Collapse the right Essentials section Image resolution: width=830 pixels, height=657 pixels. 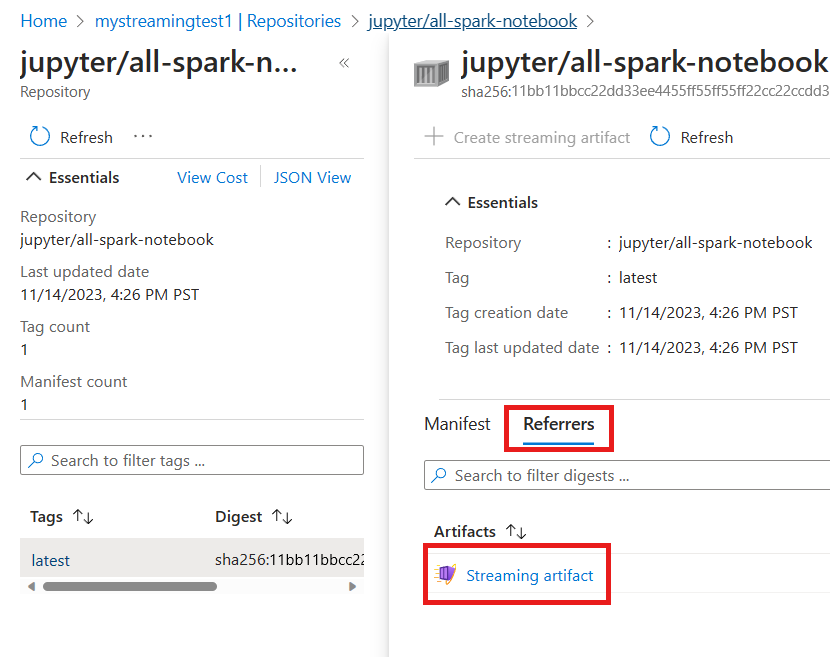(452, 202)
